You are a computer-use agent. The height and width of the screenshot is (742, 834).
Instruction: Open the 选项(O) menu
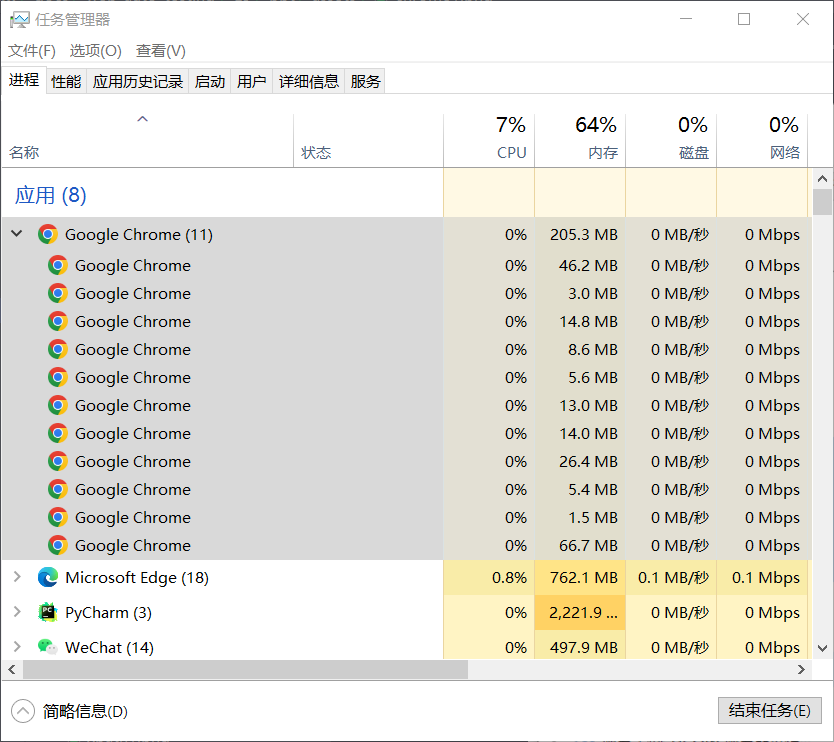[x=96, y=51]
